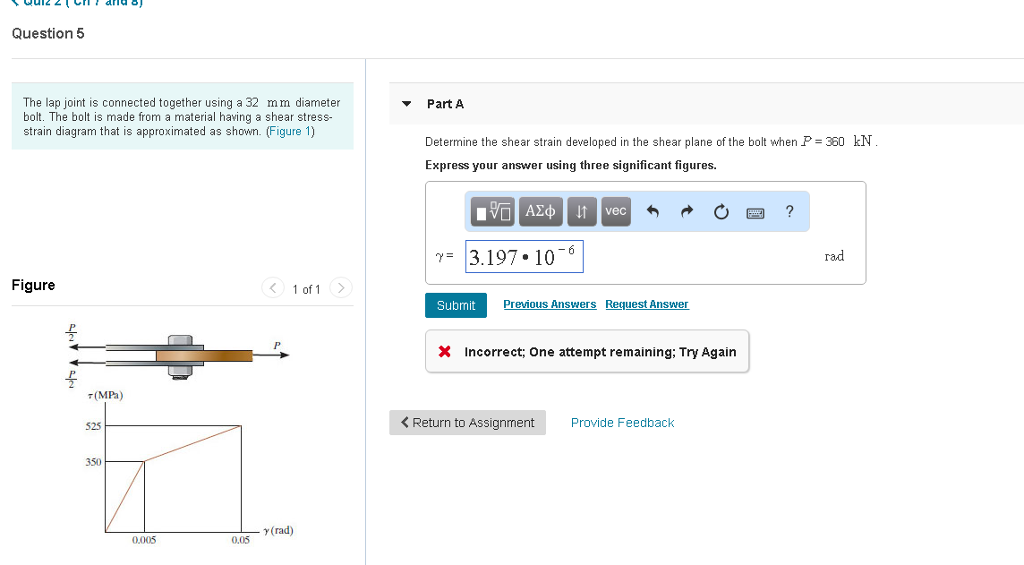
Task: Click the Provide Feedback link
Action: [x=622, y=423]
